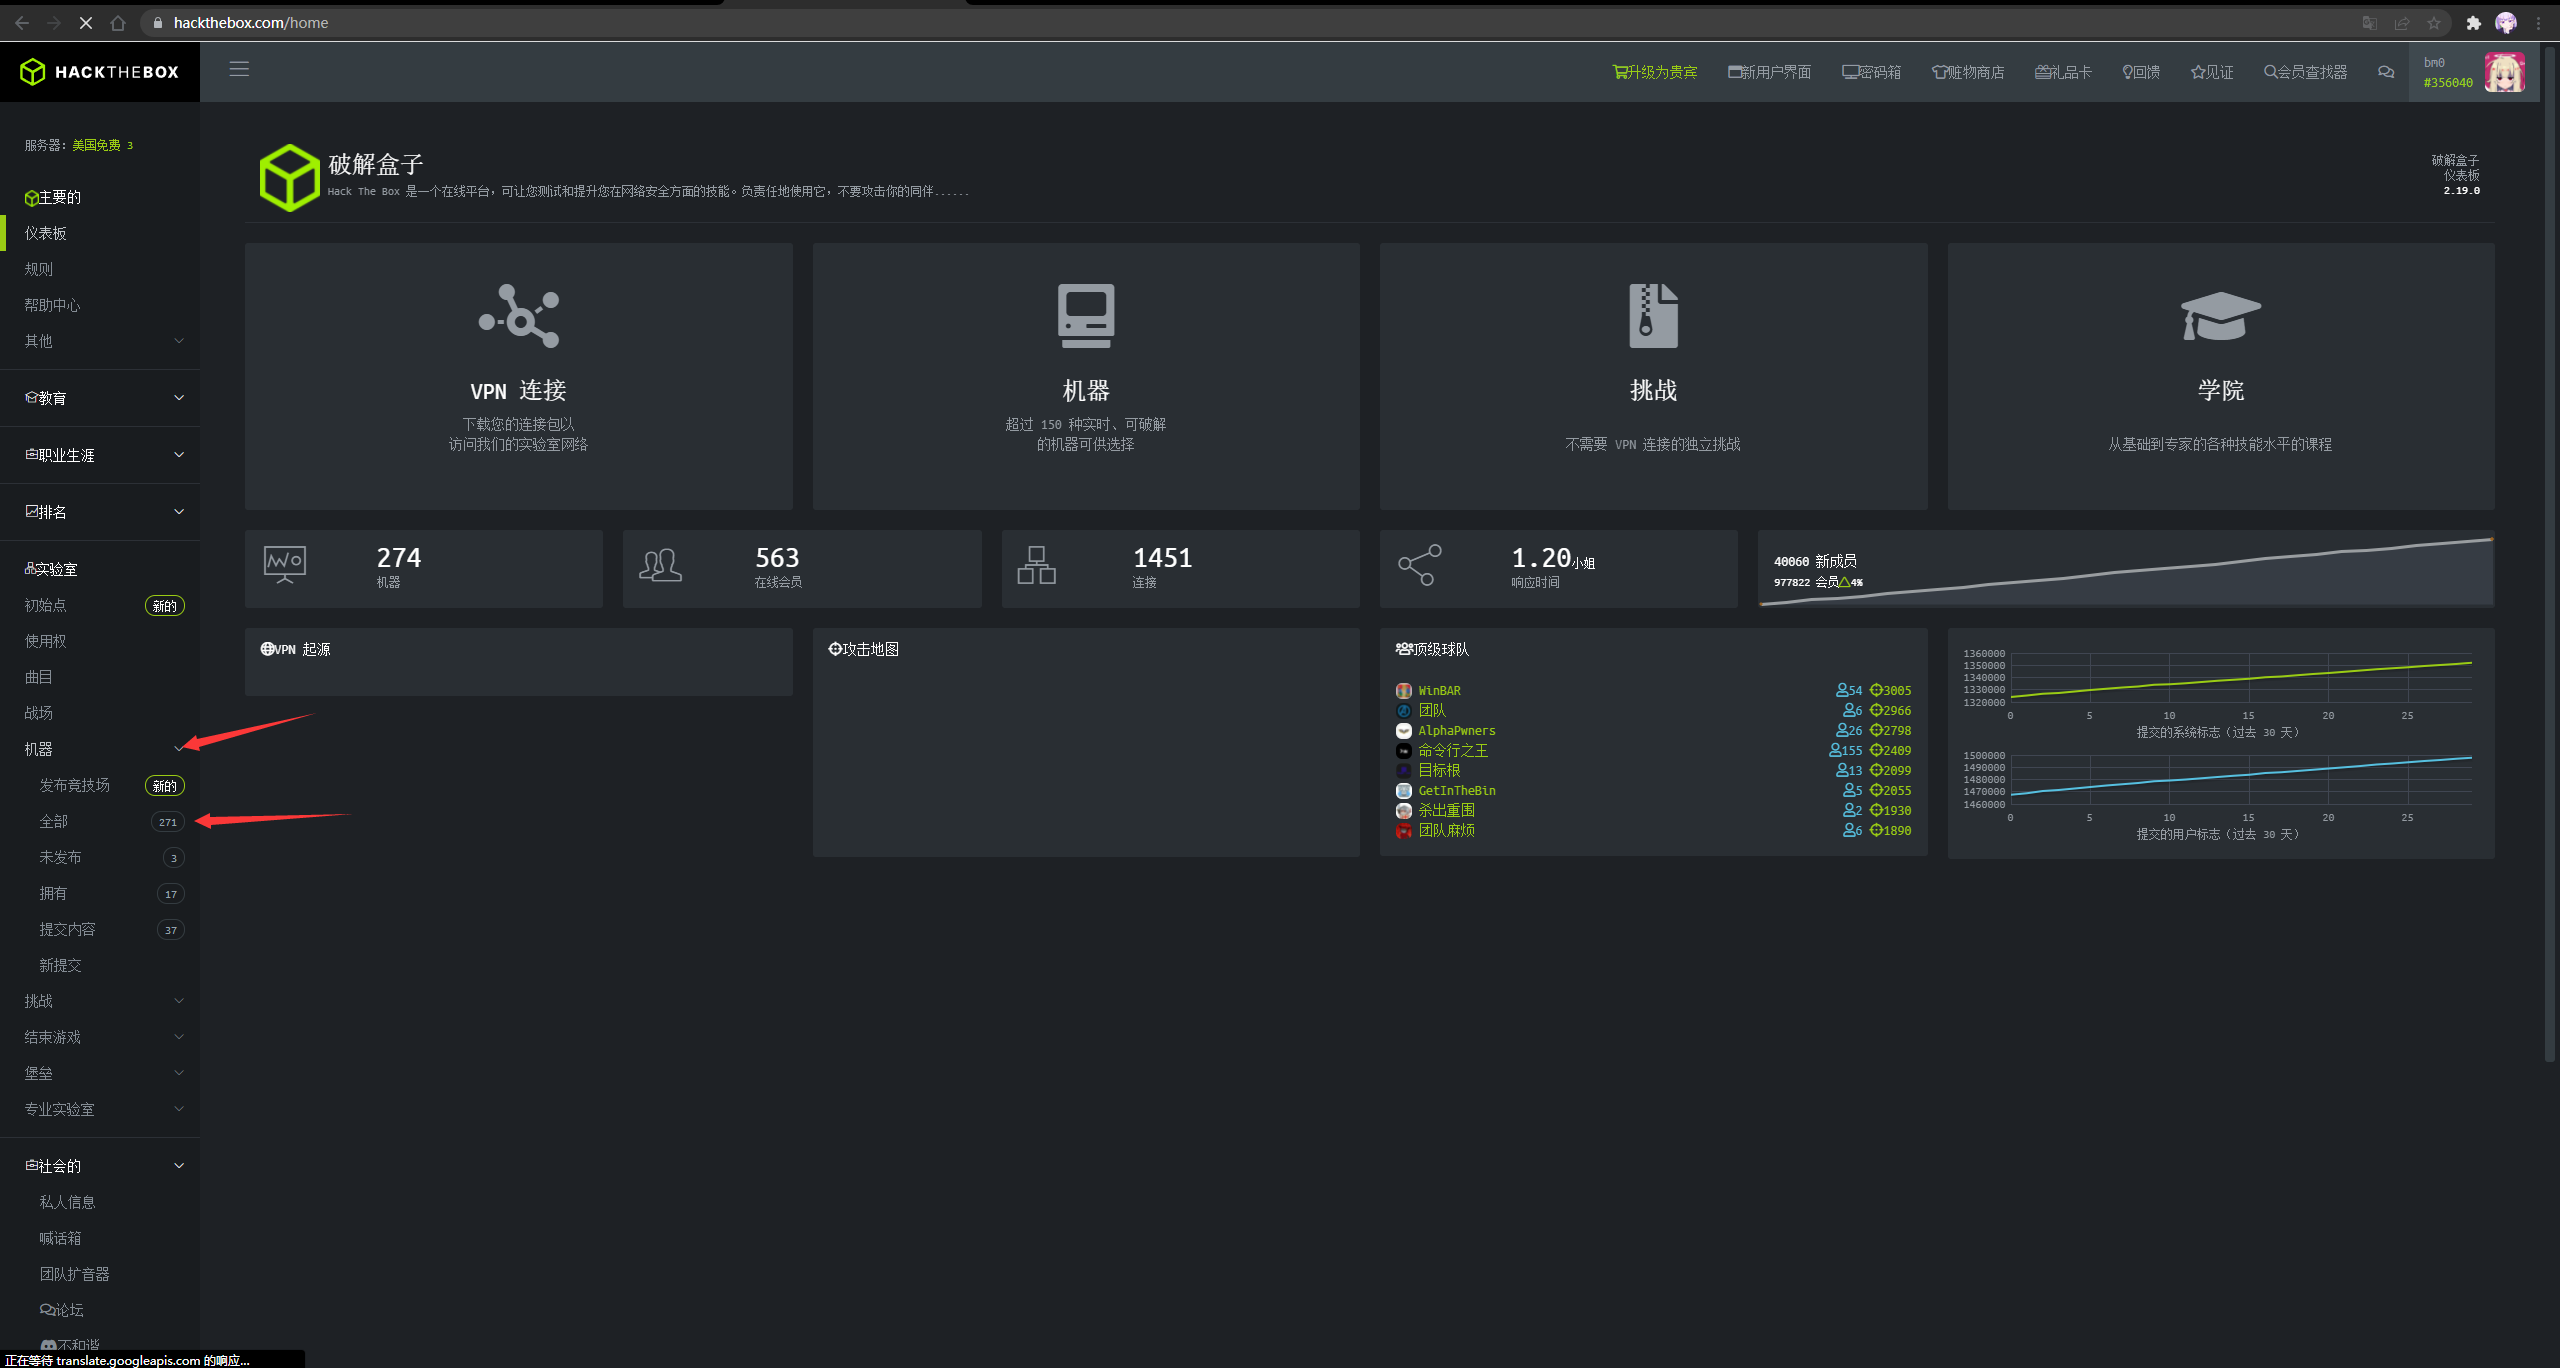Click the 升级为贵宾 upgrade link
2560x1368 pixels.
(1655, 71)
